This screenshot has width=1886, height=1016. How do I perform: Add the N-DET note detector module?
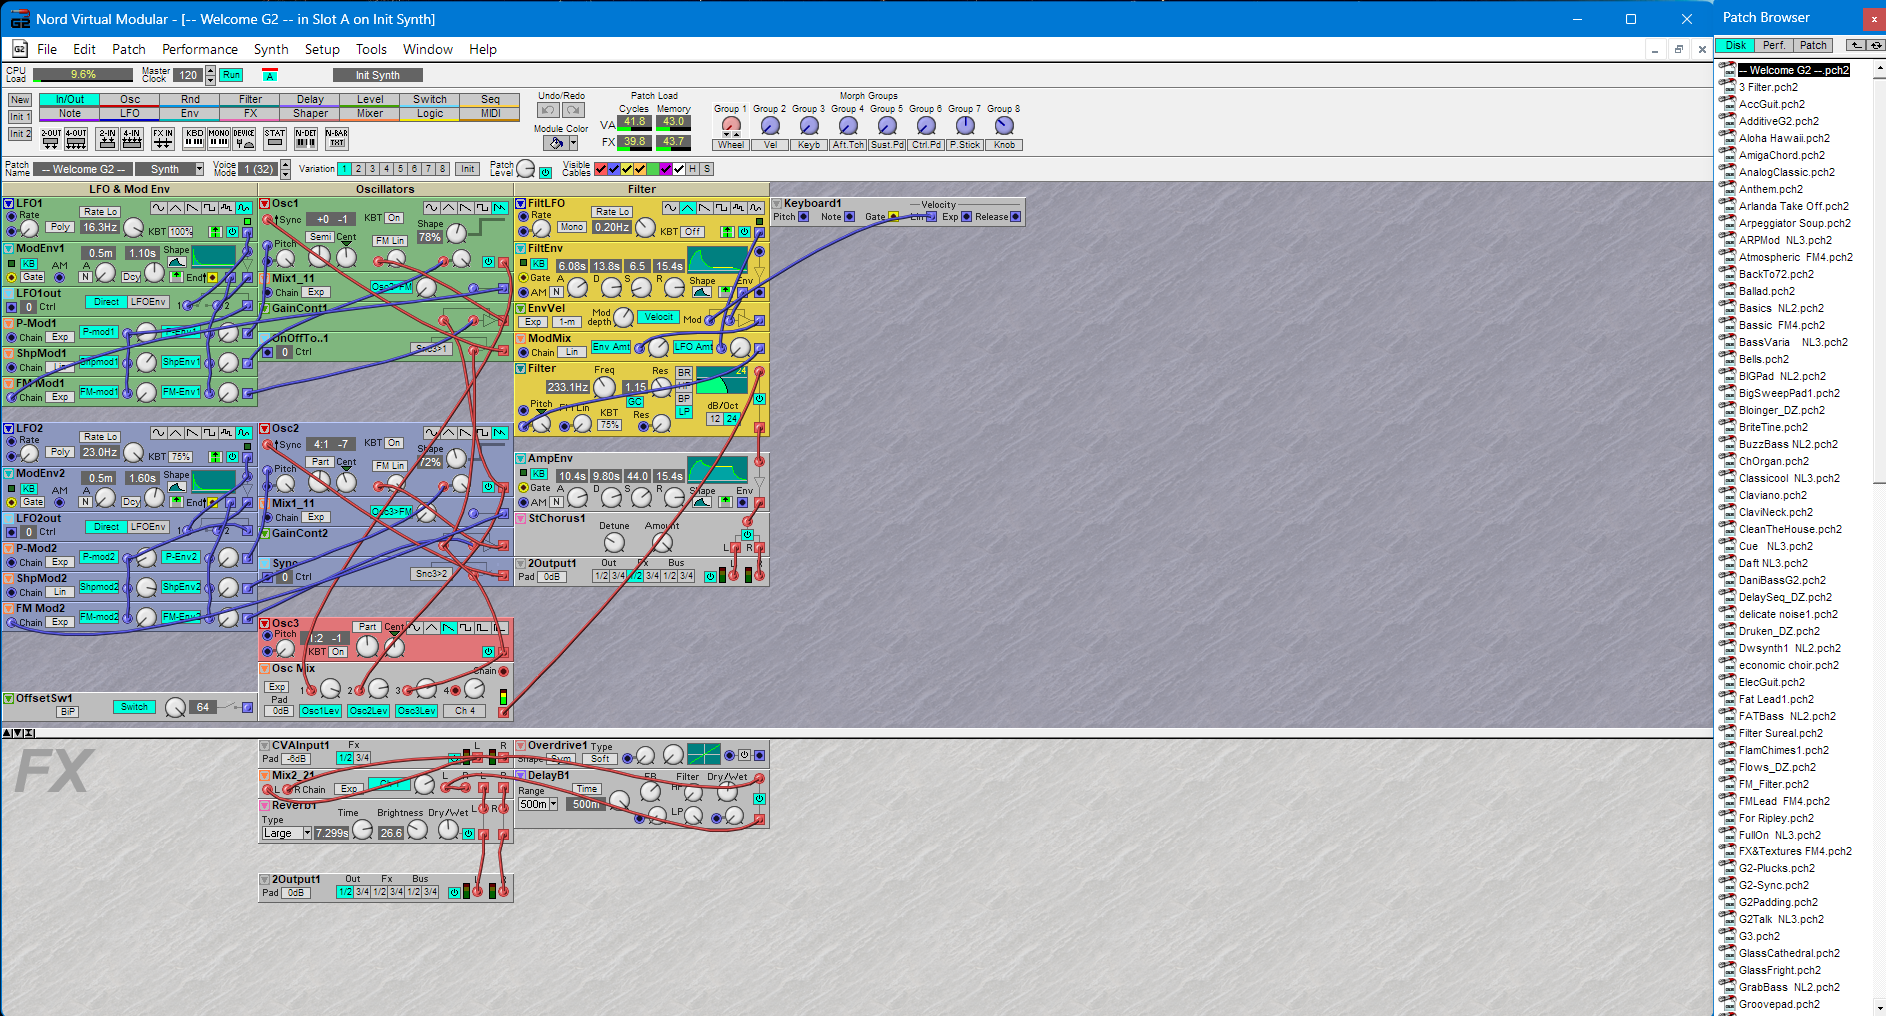tap(306, 139)
